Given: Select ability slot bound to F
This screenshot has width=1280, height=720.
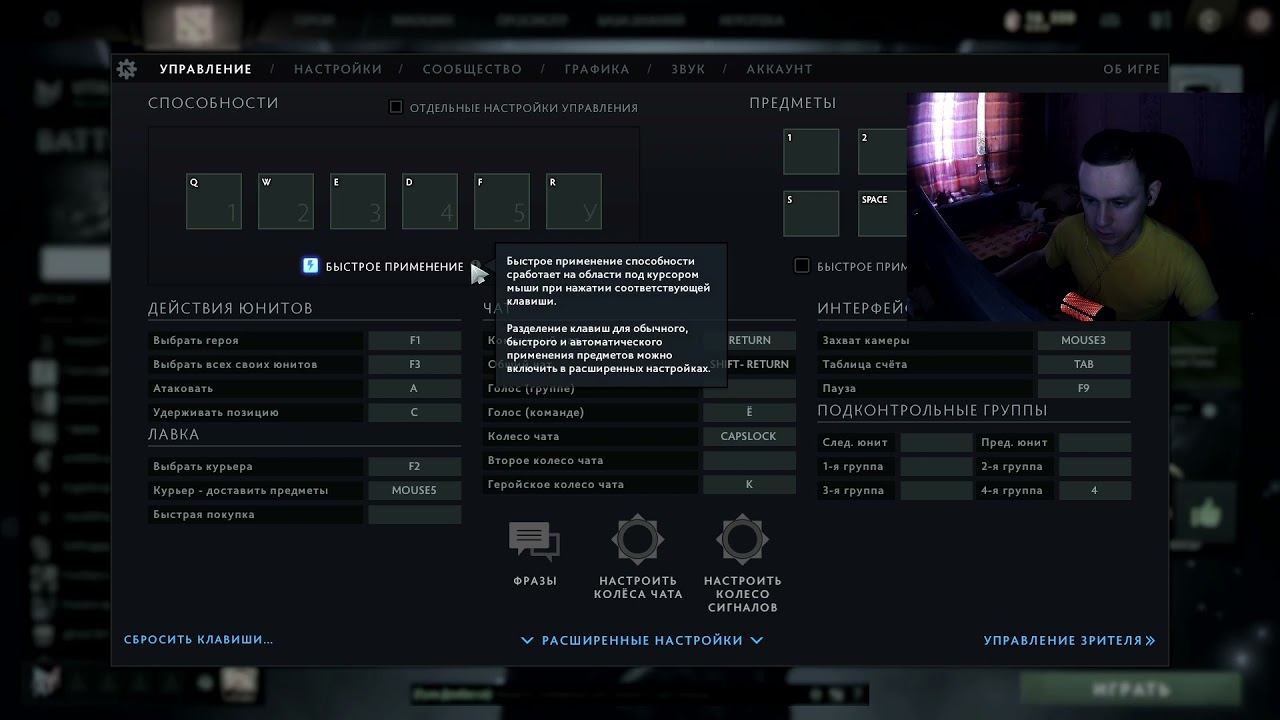Looking at the screenshot, I should point(502,201).
